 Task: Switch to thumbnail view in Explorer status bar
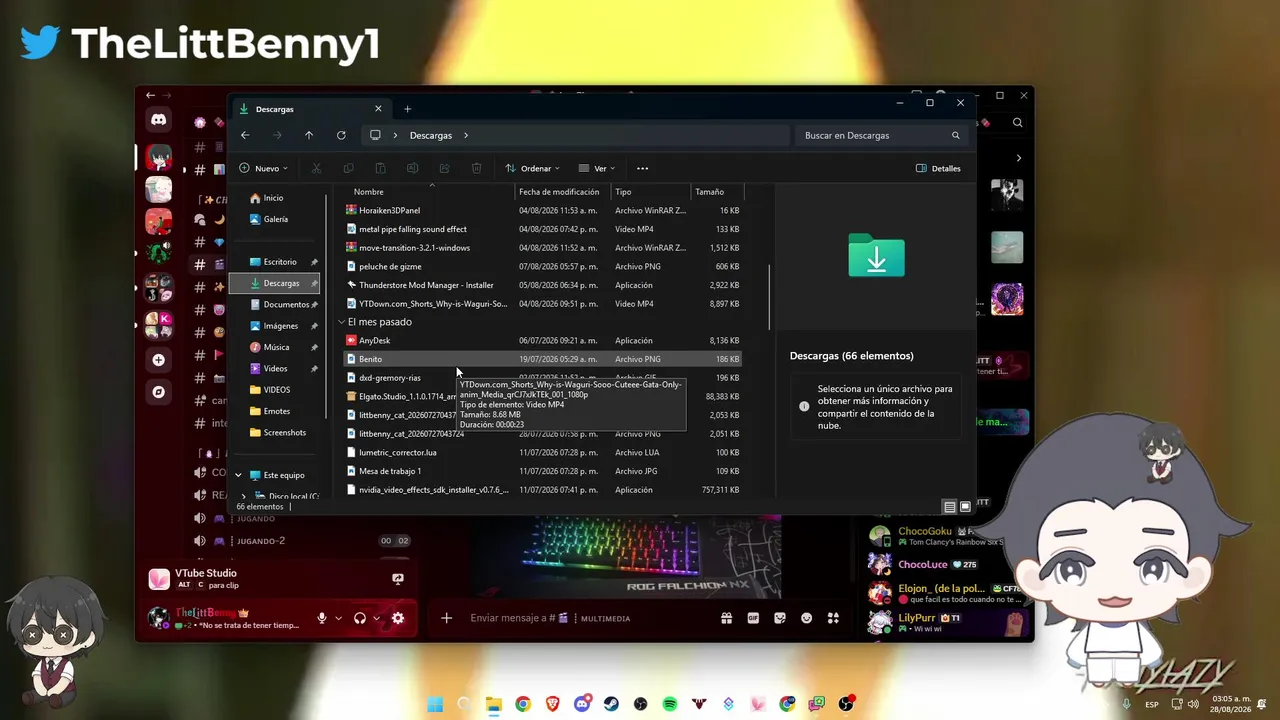coord(965,507)
